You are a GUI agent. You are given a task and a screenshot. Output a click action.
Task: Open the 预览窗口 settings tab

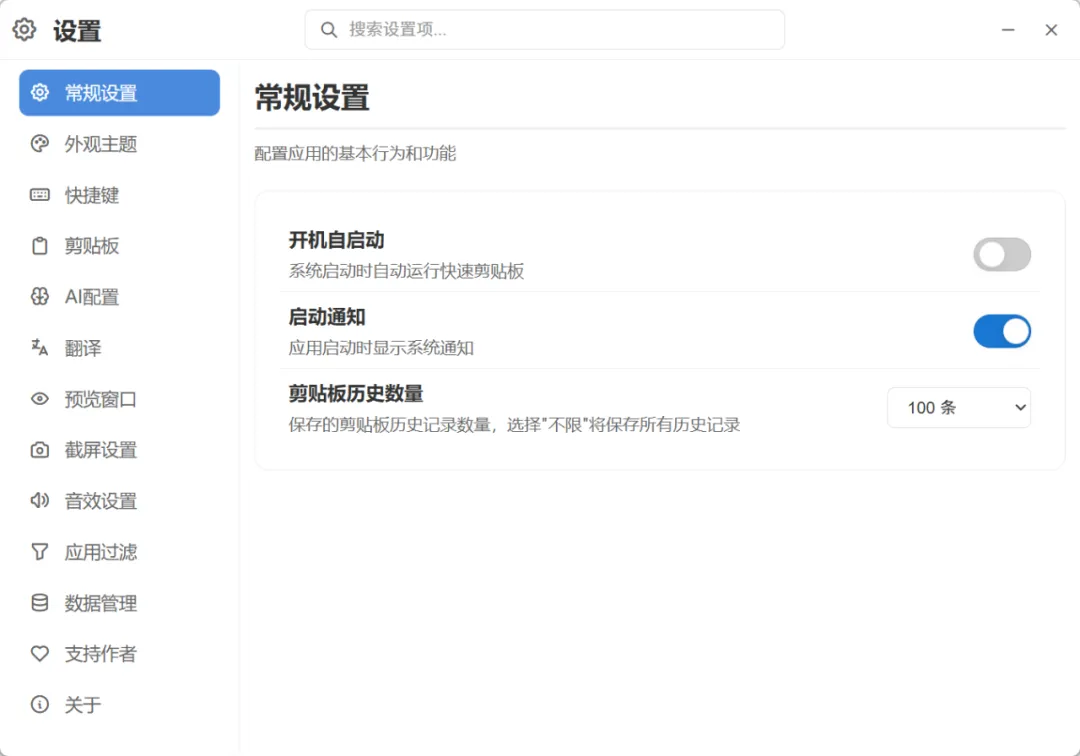[100, 399]
